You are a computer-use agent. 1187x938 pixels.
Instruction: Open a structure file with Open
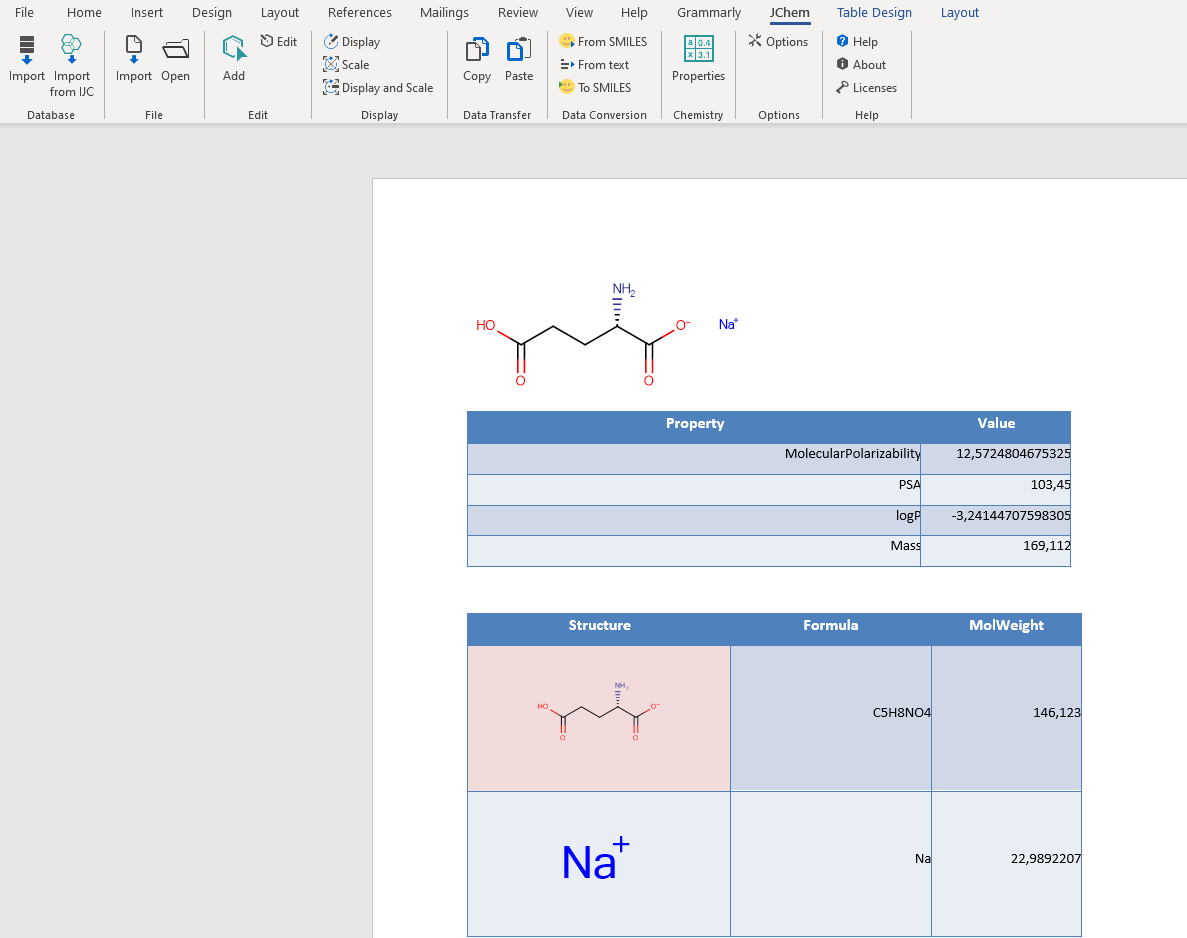pos(176,60)
